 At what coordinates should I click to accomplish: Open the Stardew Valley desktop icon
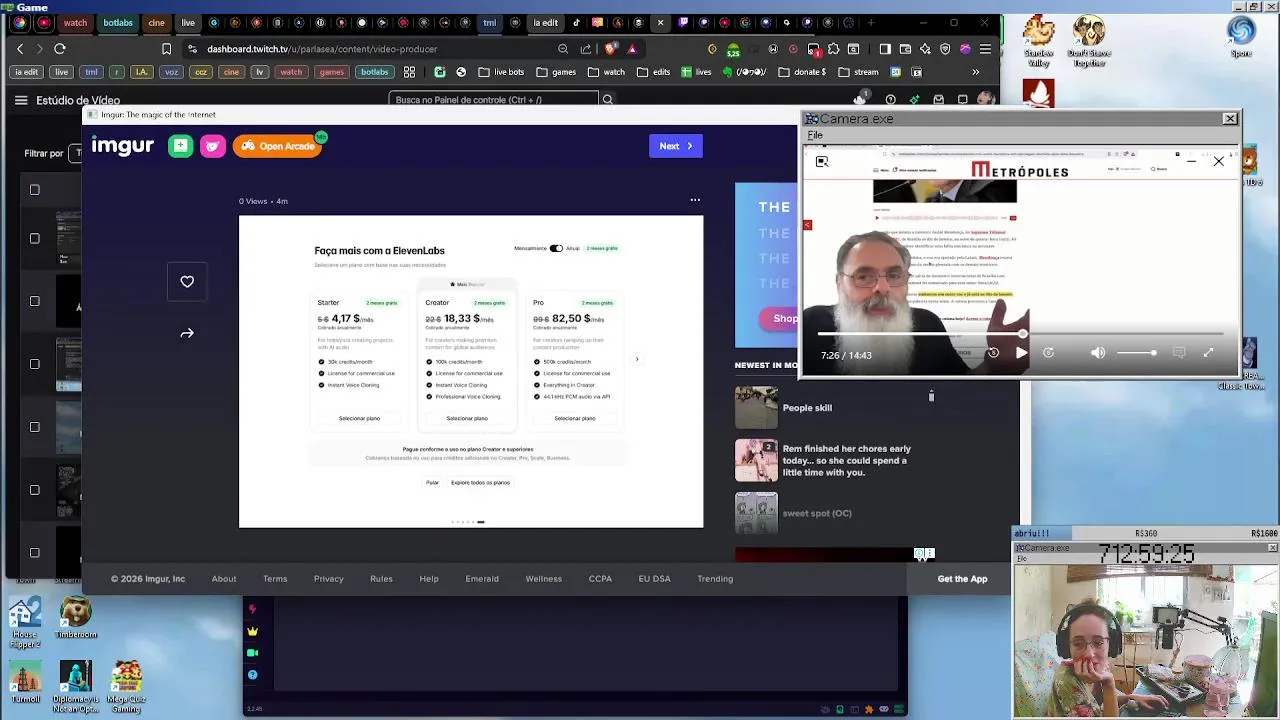[x=1039, y=43]
